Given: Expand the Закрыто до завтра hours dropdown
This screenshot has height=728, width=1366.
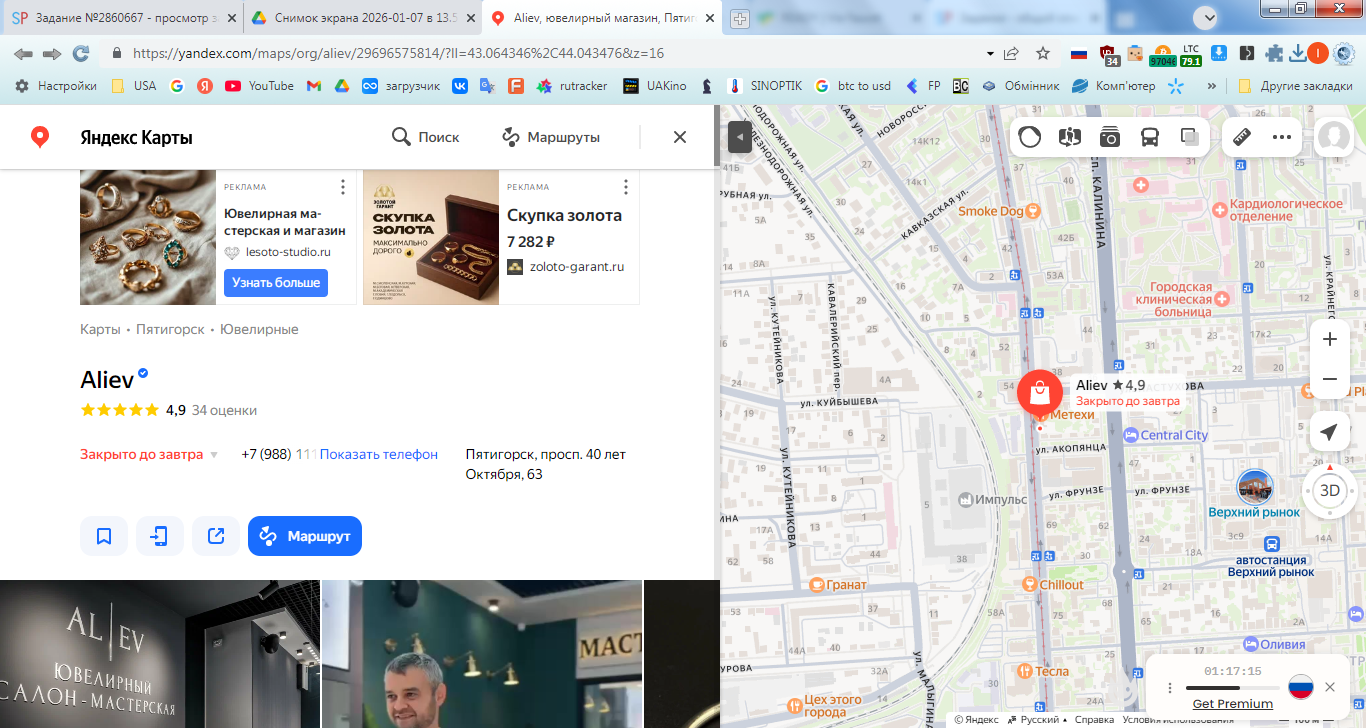Looking at the screenshot, I should pos(149,454).
